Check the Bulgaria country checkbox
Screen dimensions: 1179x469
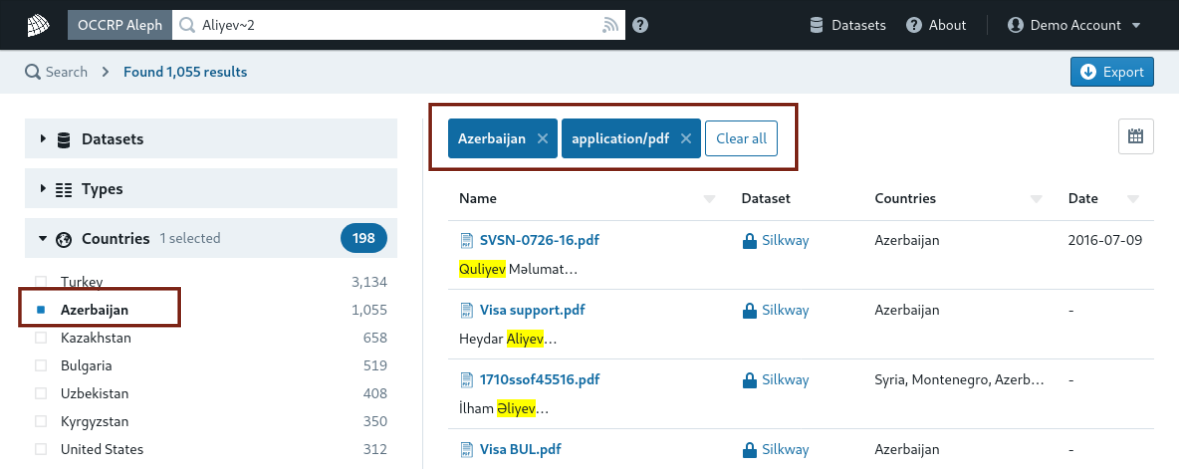pos(41,366)
